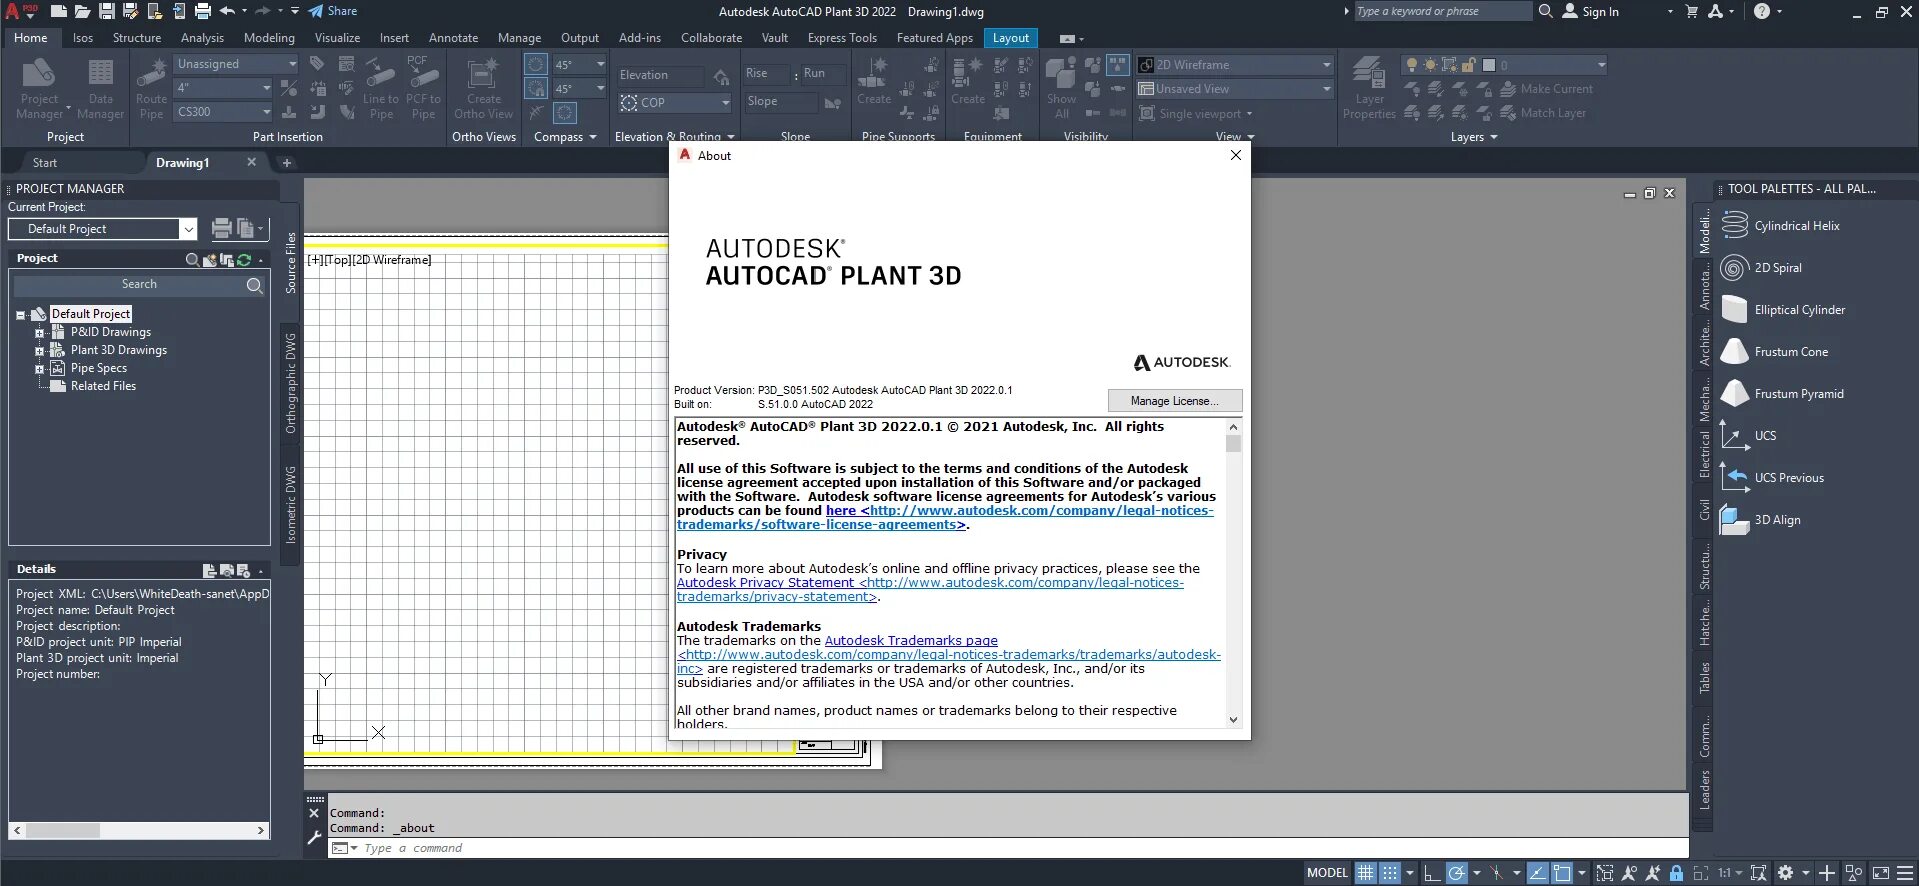This screenshot has height=886, width=1919.
Task: Click the Manage License button
Action: click(1175, 401)
